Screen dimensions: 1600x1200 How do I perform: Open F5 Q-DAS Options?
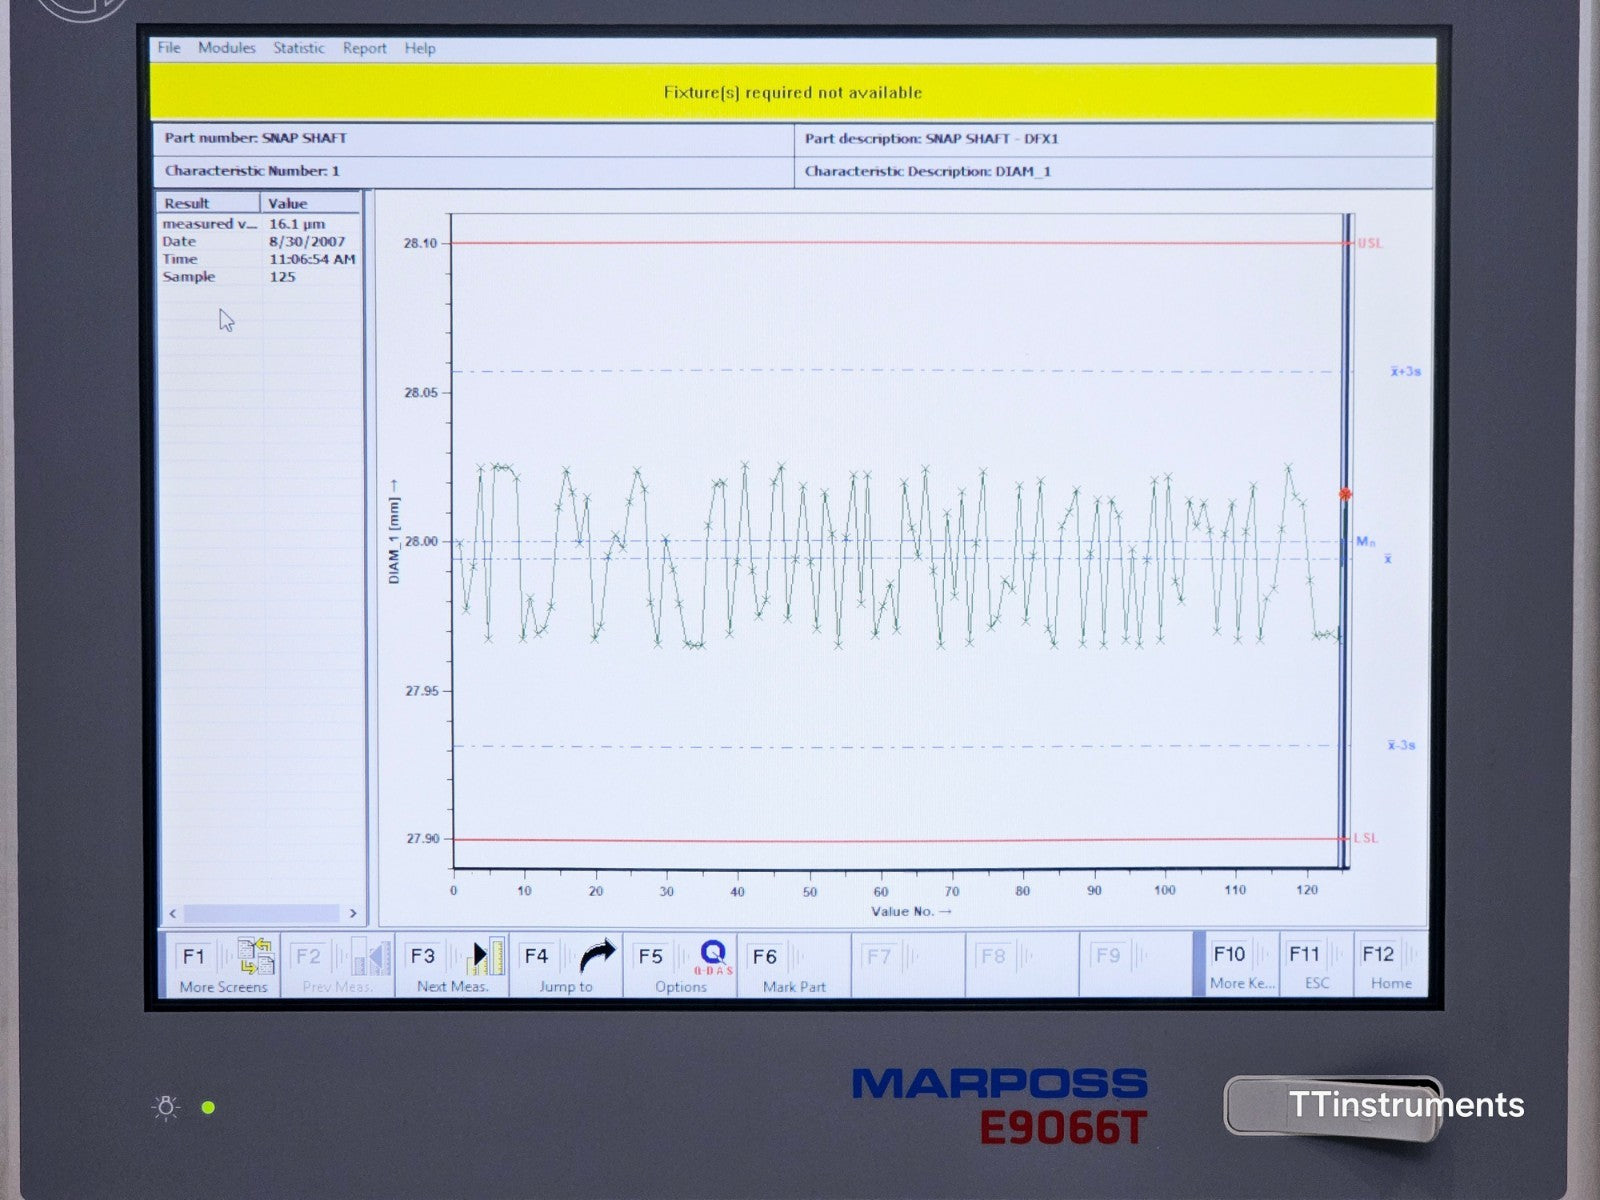pyautogui.click(x=712, y=957)
